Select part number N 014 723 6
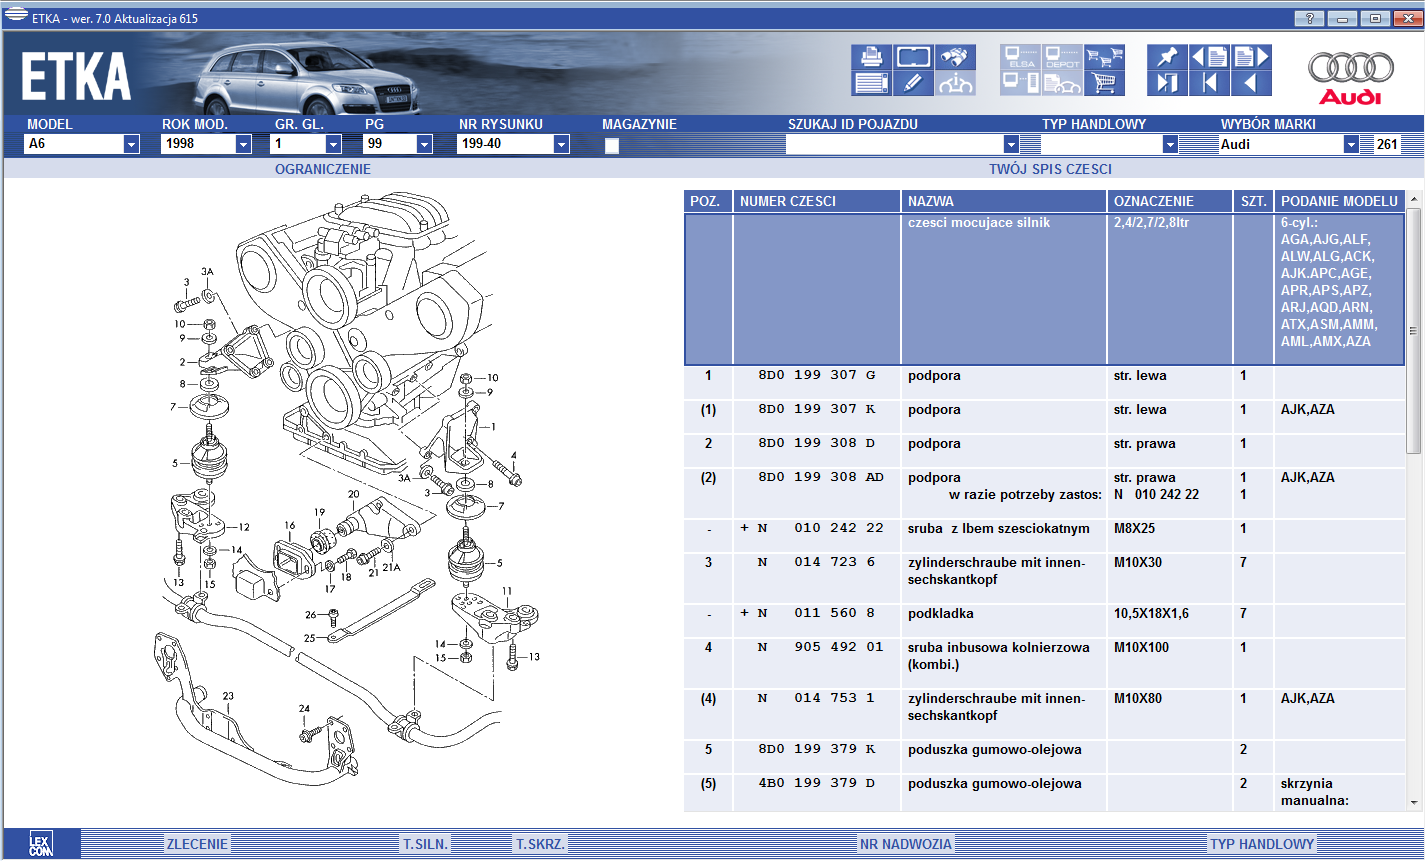This screenshot has width=1425, height=861. click(816, 563)
